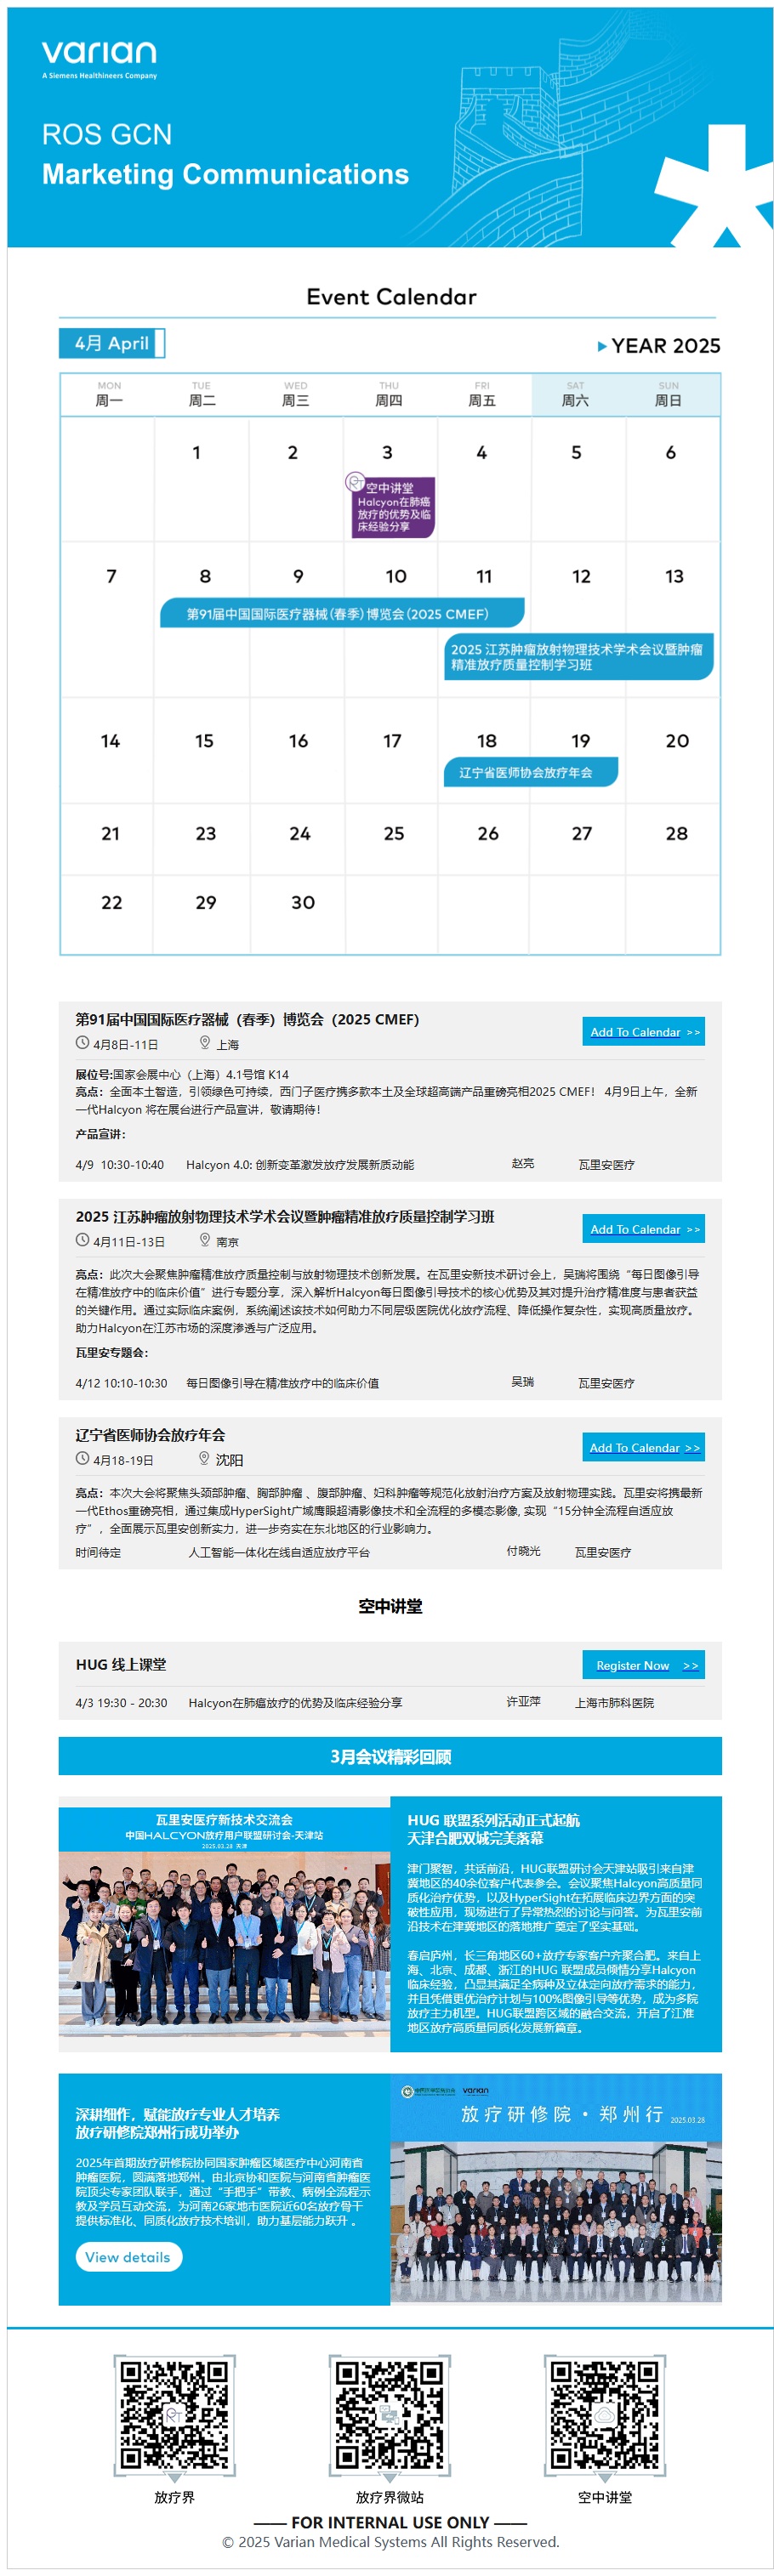Open the Tianjin HALCYON group photo
Viewport: 774px width, 2576px height.
coord(224,1924)
